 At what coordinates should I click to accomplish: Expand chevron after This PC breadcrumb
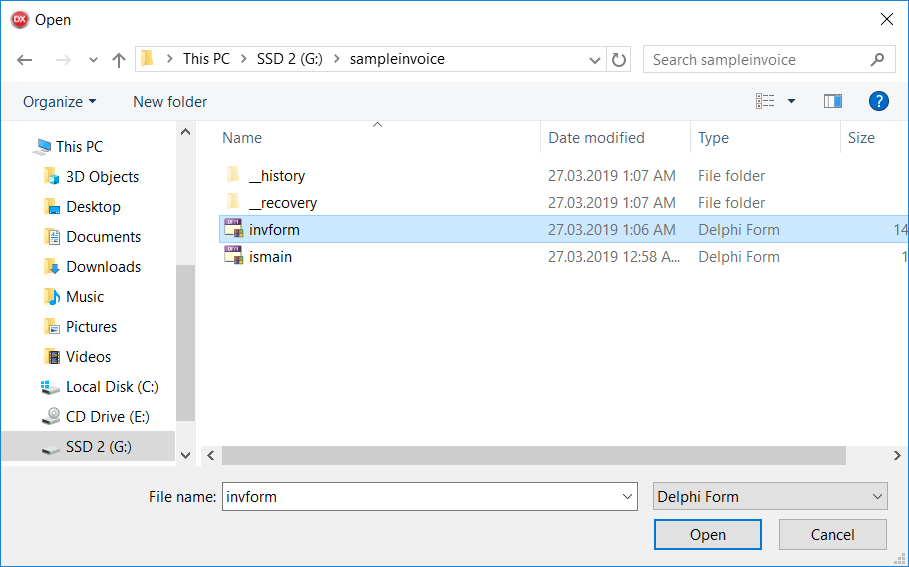click(244, 59)
